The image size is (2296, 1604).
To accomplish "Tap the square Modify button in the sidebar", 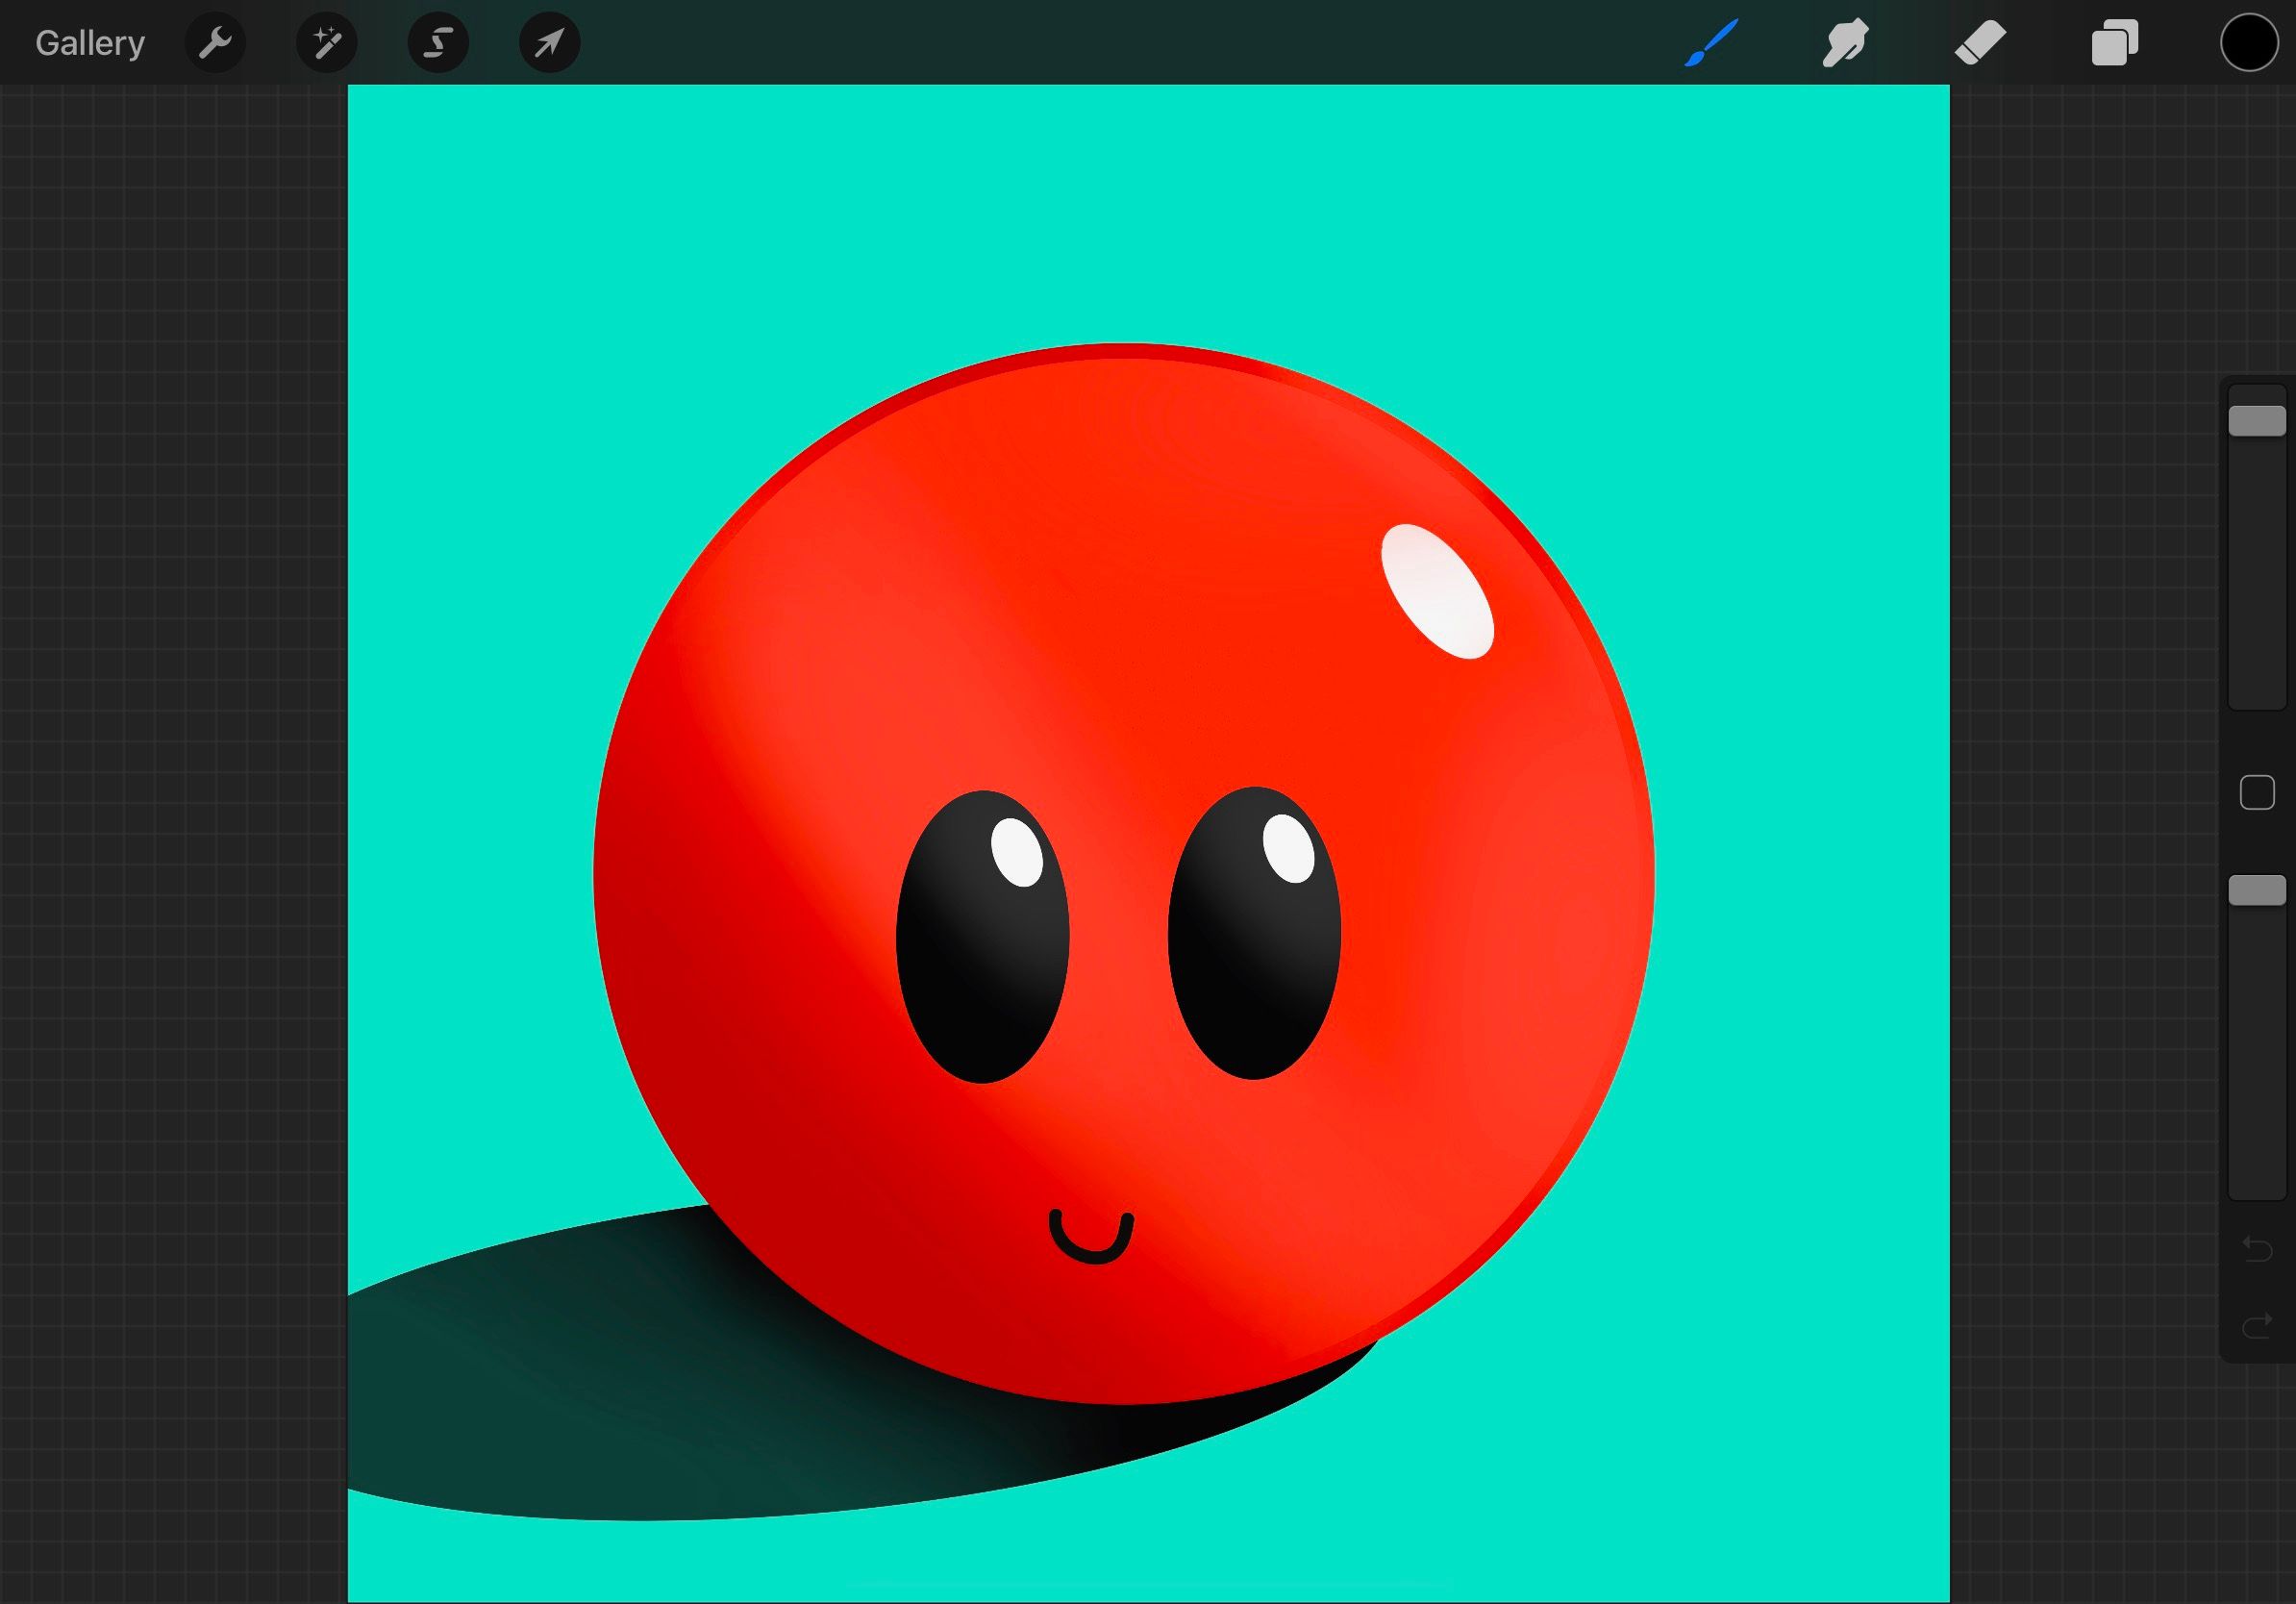I will [2257, 793].
